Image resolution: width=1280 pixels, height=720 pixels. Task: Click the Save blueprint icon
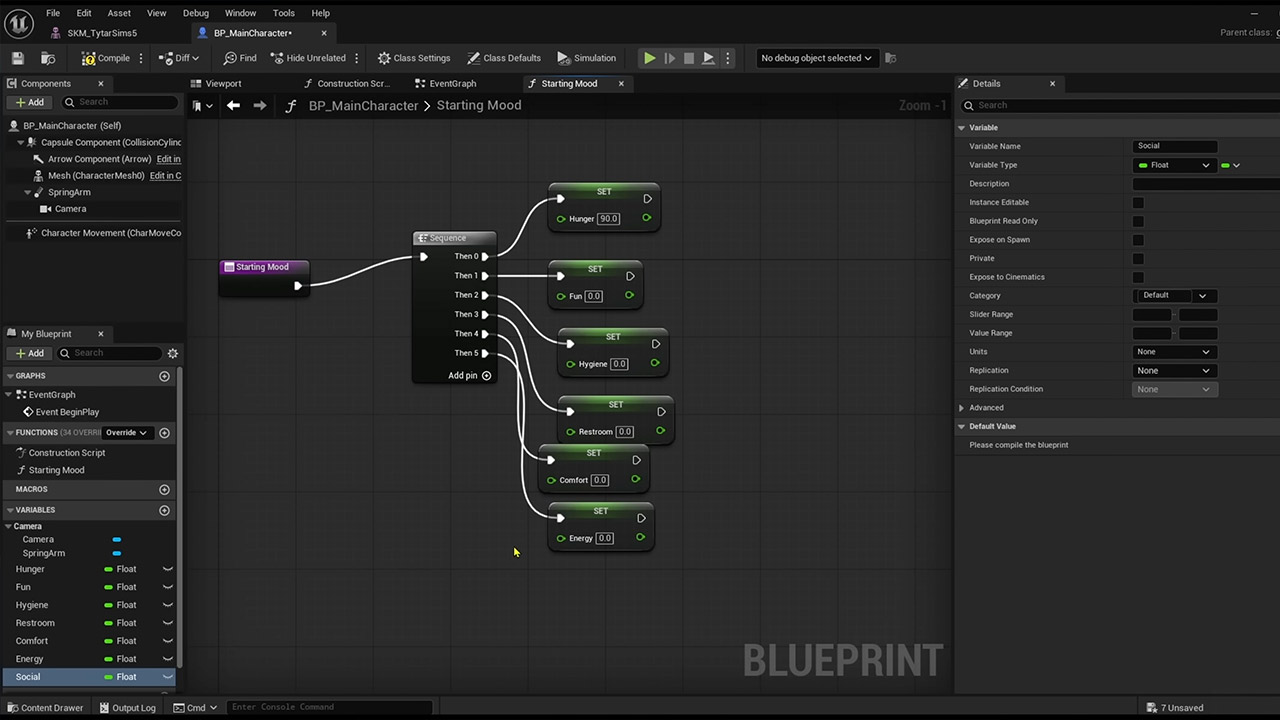[x=18, y=58]
